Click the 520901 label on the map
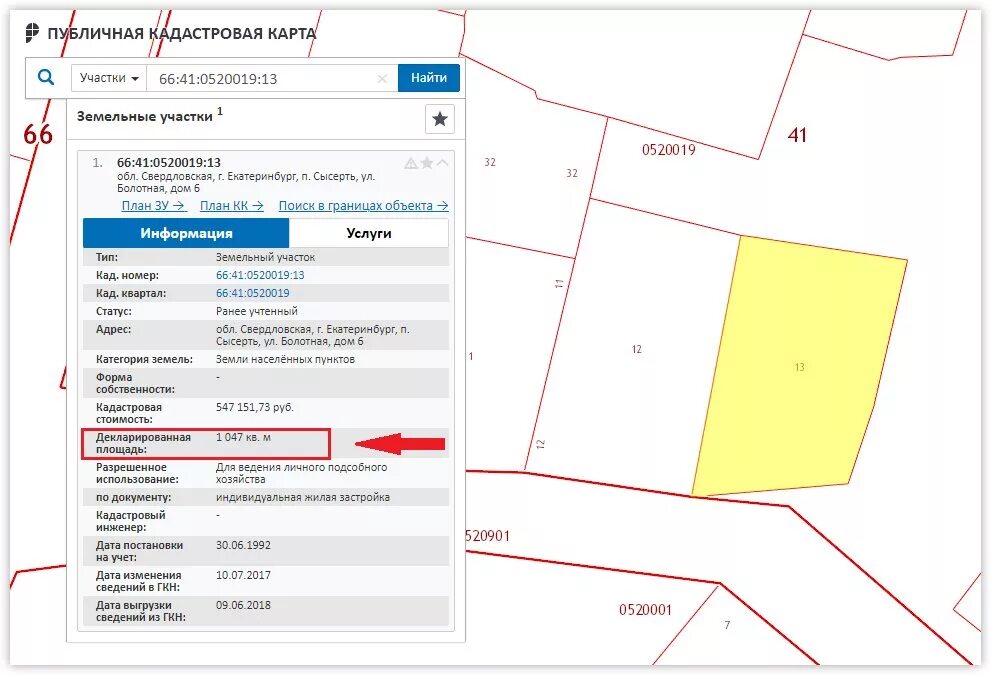Image resolution: width=991 pixels, height=675 pixels. pyautogui.click(x=488, y=536)
